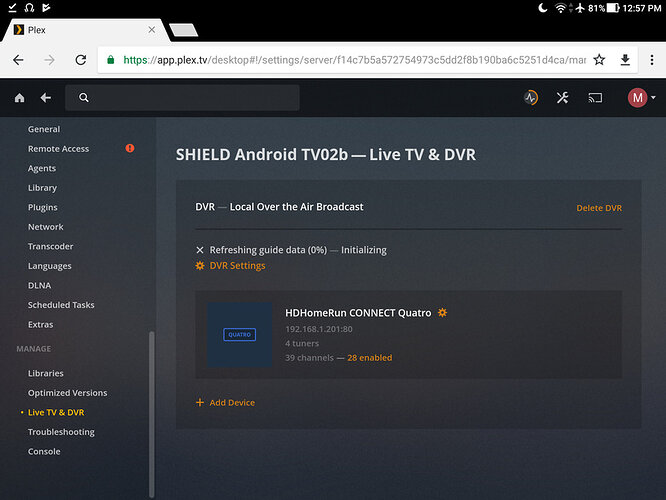Open Network settings
This screenshot has width=666, height=500.
pyautogui.click(x=46, y=227)
